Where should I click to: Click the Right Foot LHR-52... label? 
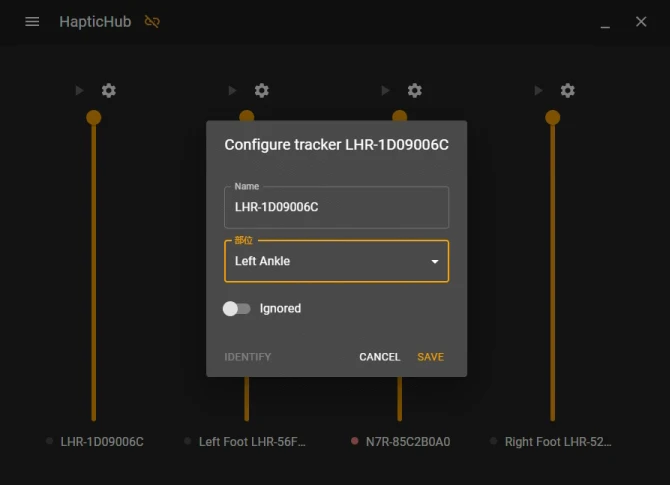(x=558, y=441)
